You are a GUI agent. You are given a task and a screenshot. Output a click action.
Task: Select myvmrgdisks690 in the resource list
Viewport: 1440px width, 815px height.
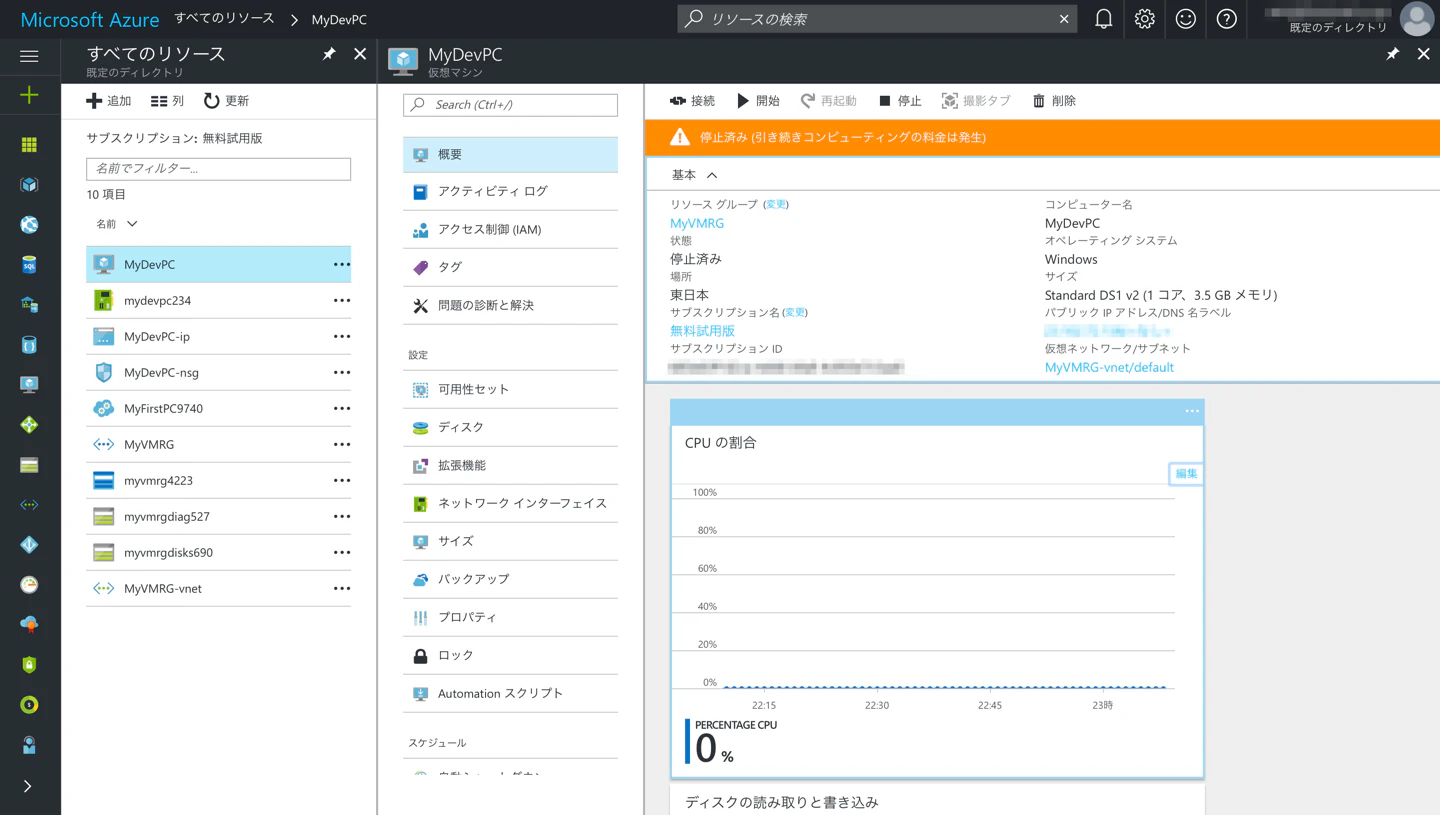tap(218, 553)
